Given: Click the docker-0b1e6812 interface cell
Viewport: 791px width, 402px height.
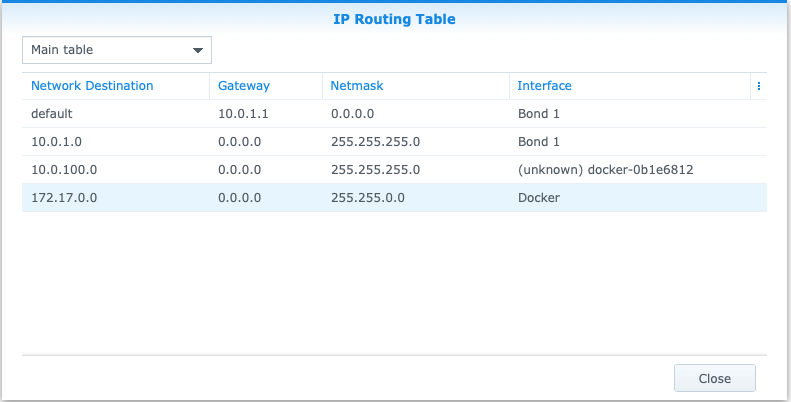Looking at the screenshot, I should point(605,170).
